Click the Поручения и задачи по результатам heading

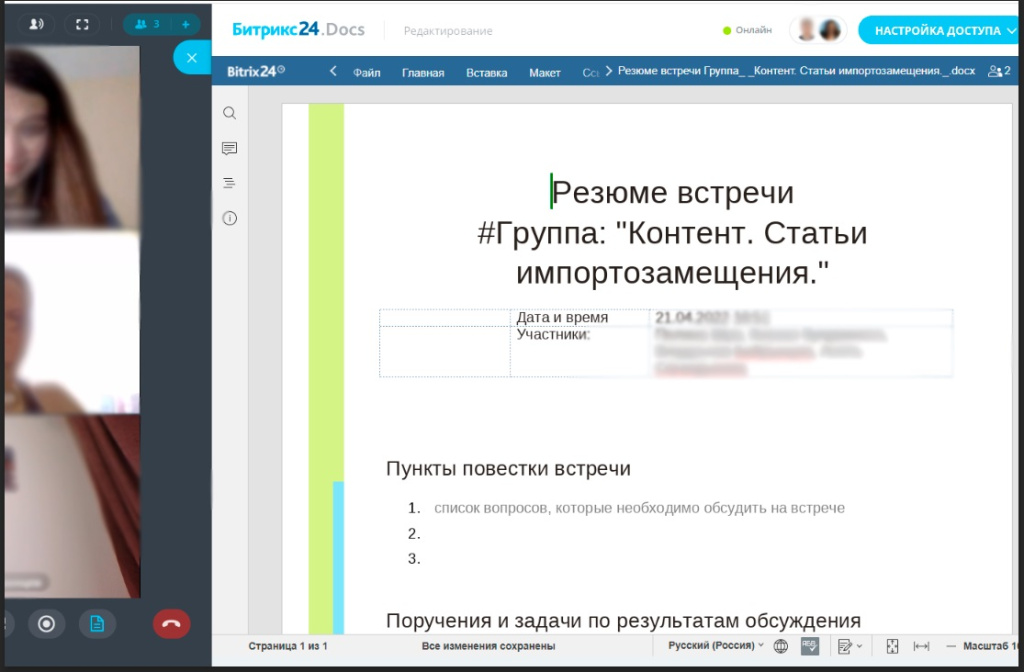(x=623, y=620)
